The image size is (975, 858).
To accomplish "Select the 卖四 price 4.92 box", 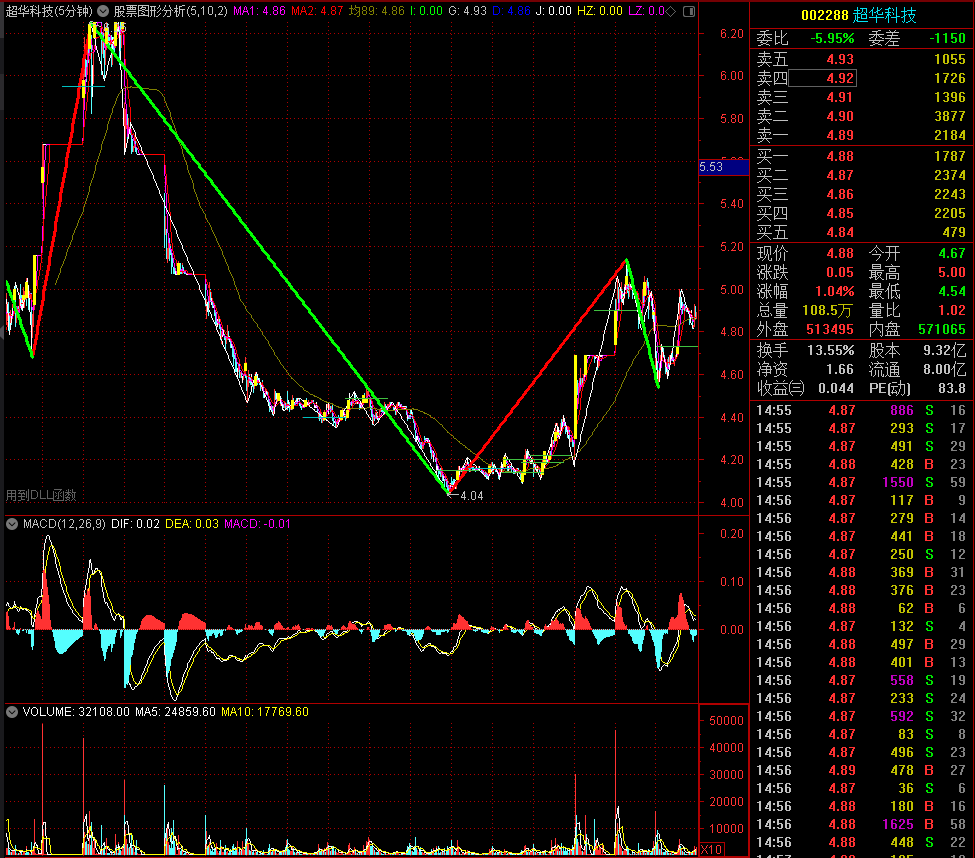I will [840, 78].
